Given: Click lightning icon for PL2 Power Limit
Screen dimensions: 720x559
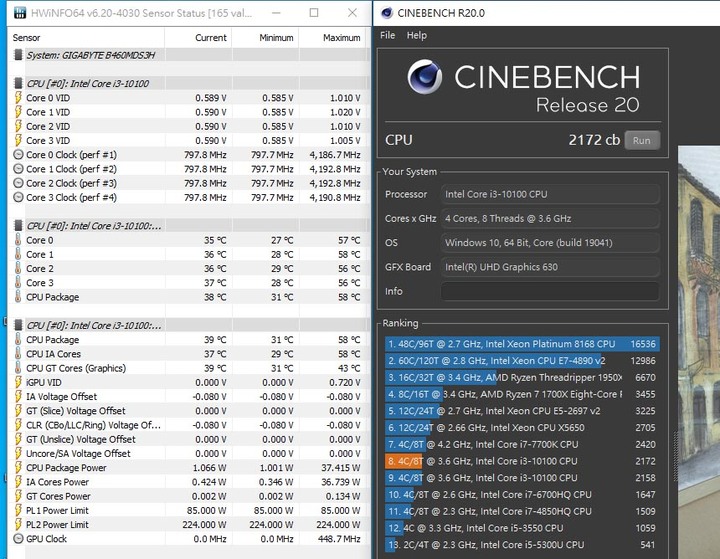Looking at the screenshot, I should 18,525.
